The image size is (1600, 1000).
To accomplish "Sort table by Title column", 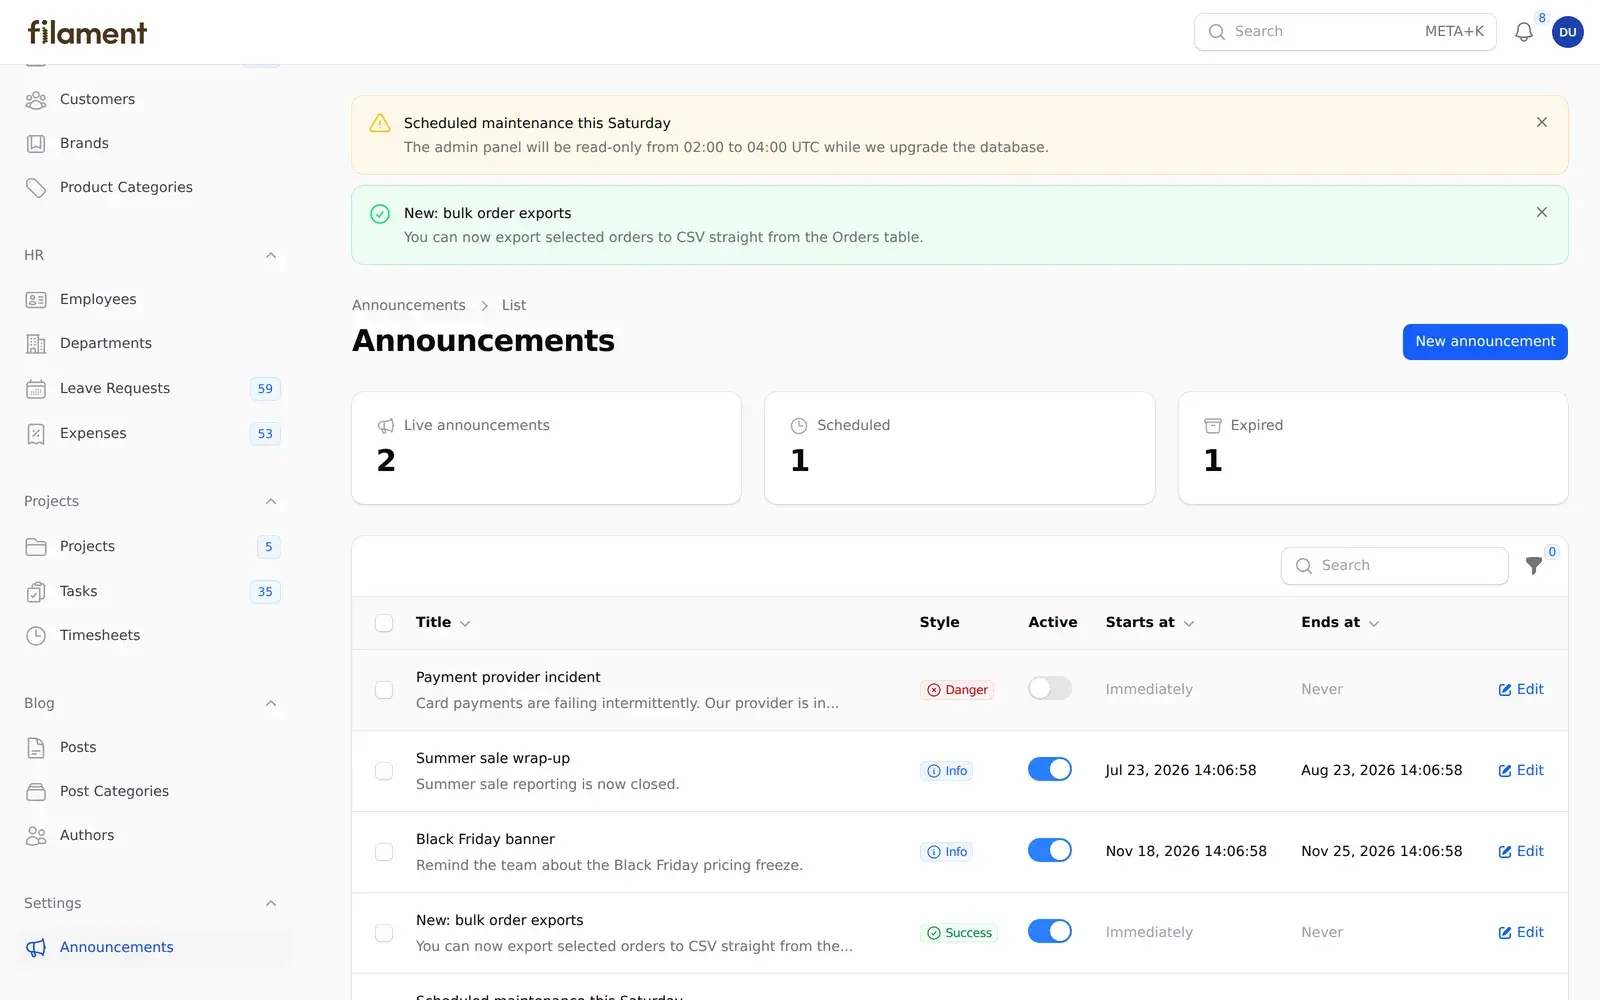I will [443, 623].
